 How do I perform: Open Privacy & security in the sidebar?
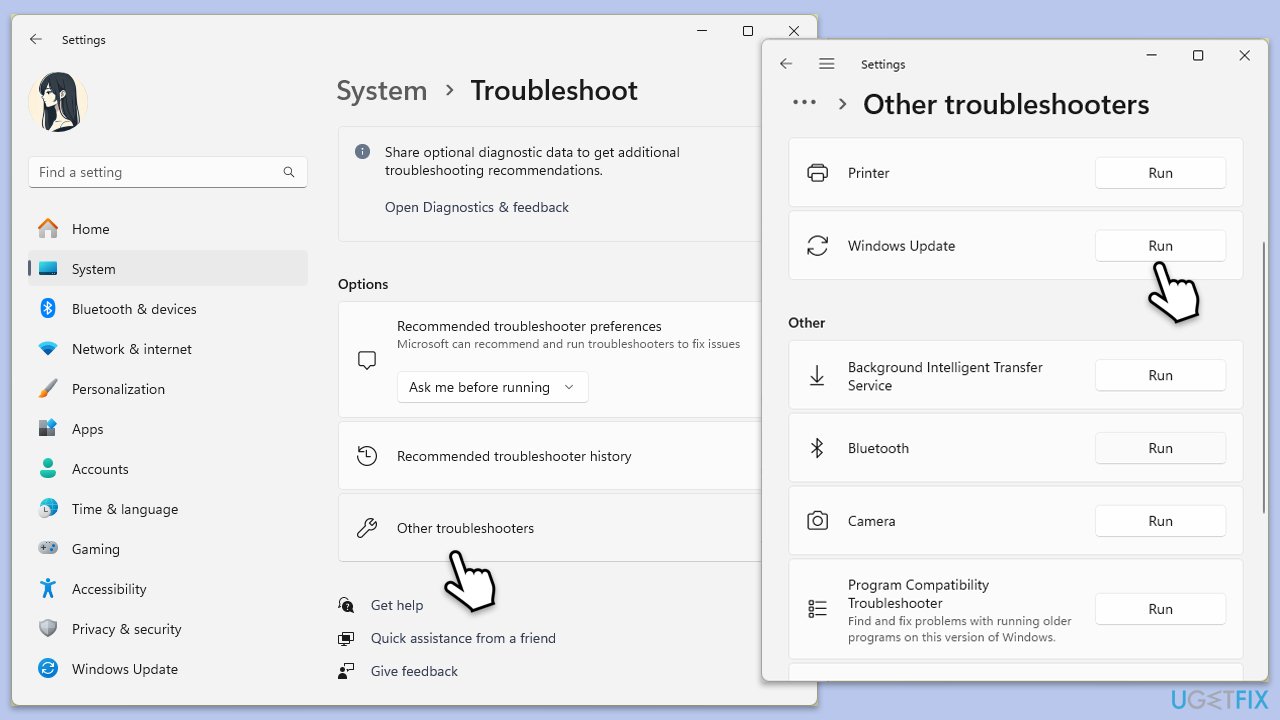[x=168, y=629]
